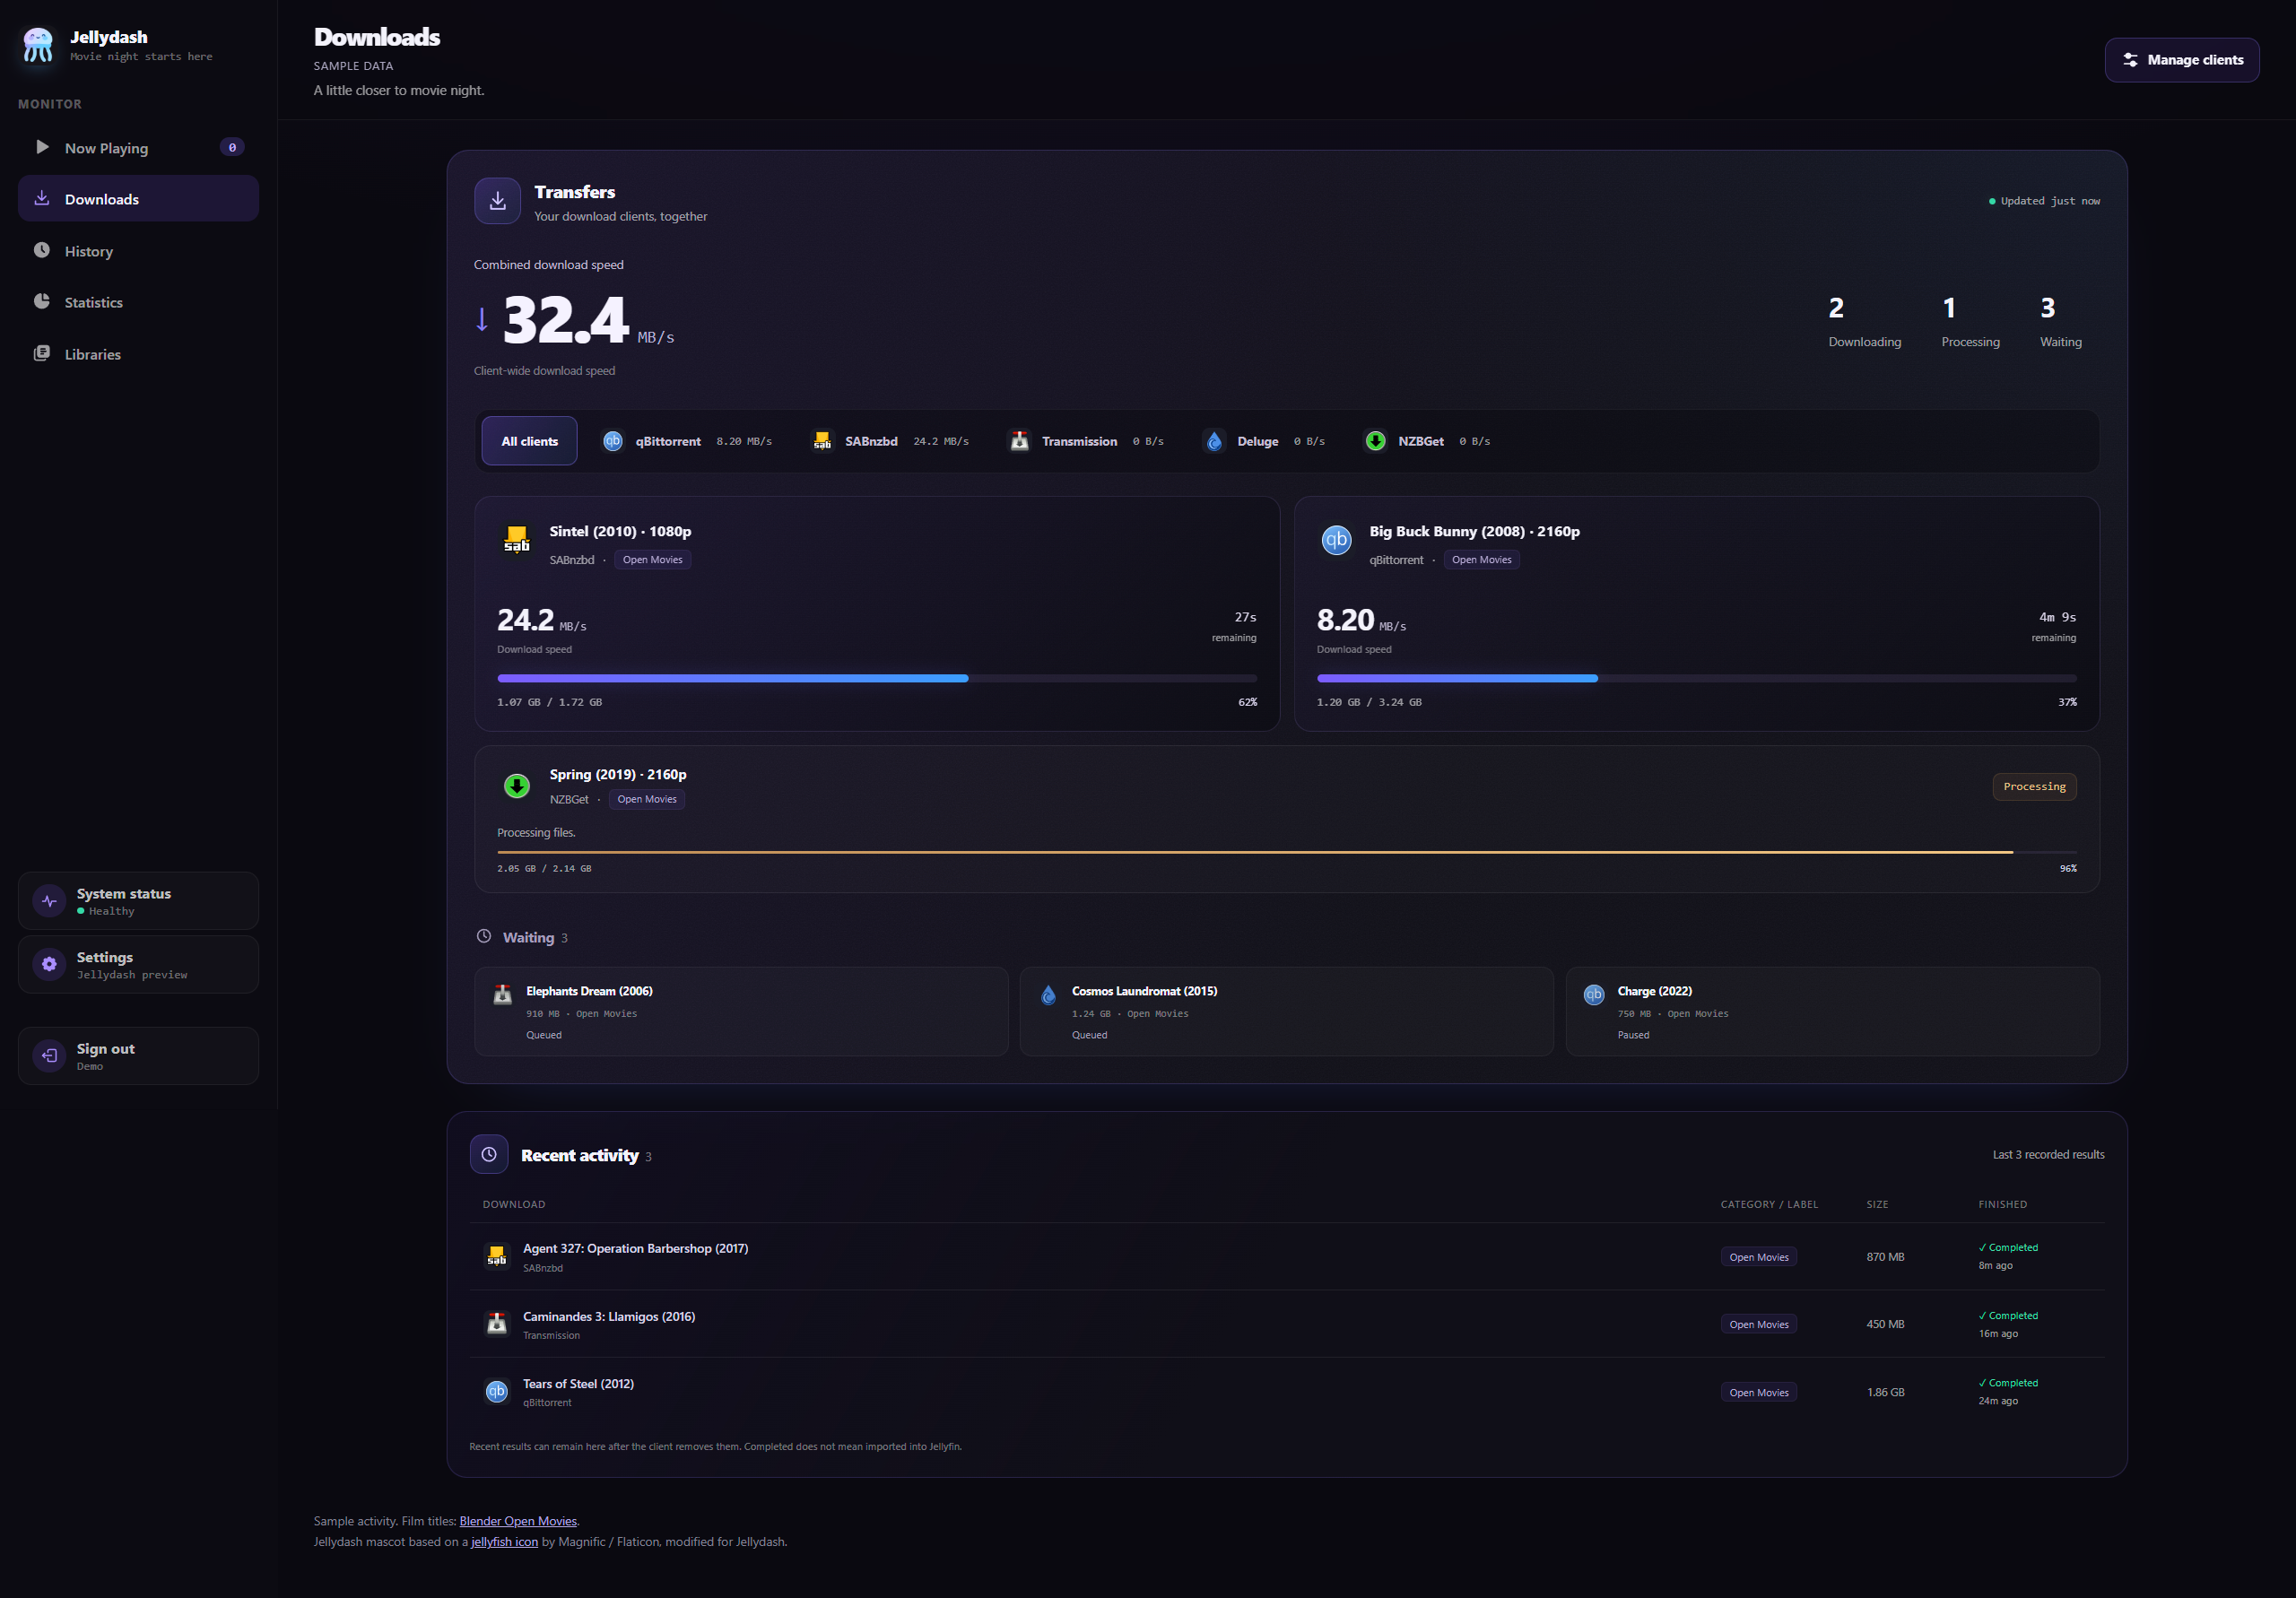Click the Deluge droplet icon in filter
Viewport: 2296px width, 1598px height.
pos(1214,441)
